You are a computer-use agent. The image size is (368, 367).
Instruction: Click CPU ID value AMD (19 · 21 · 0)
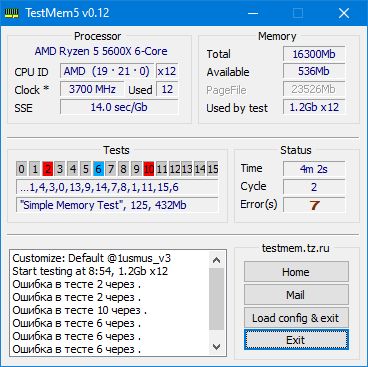(x=107, y=71)
